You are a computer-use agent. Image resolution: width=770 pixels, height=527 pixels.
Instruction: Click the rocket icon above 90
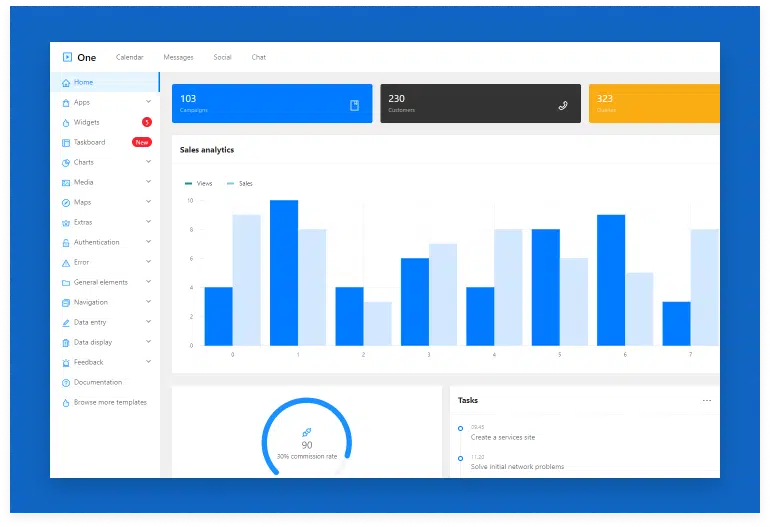306,432
